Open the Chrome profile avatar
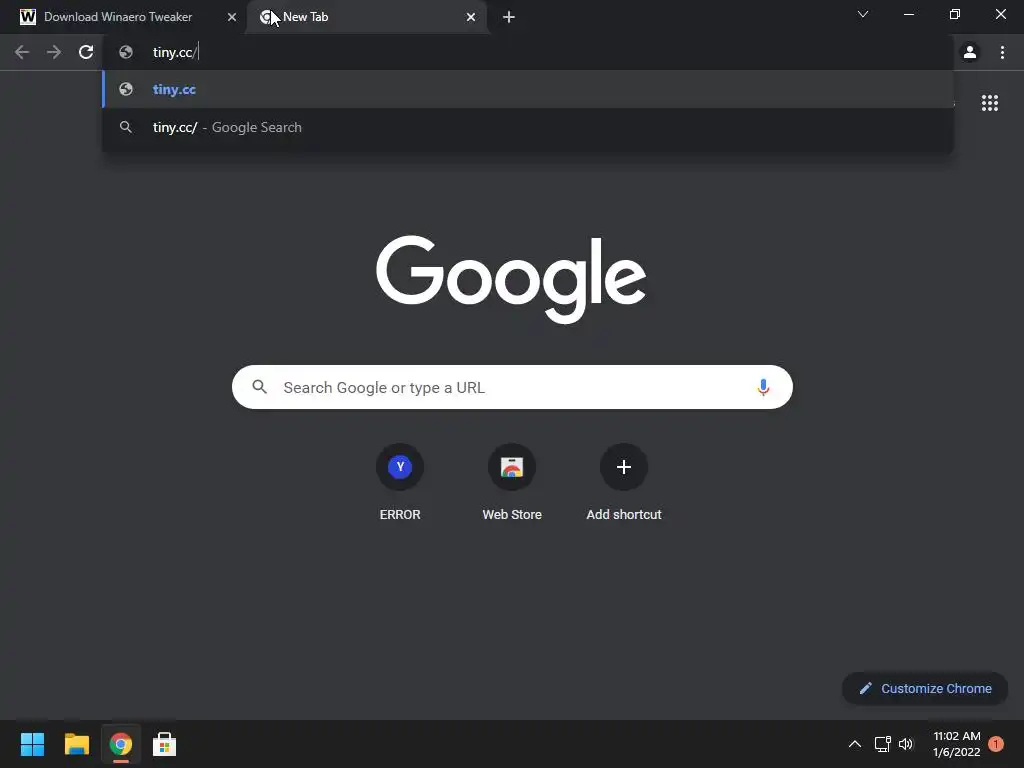This screenshot has width=1024, height=768. click(970, 52)
